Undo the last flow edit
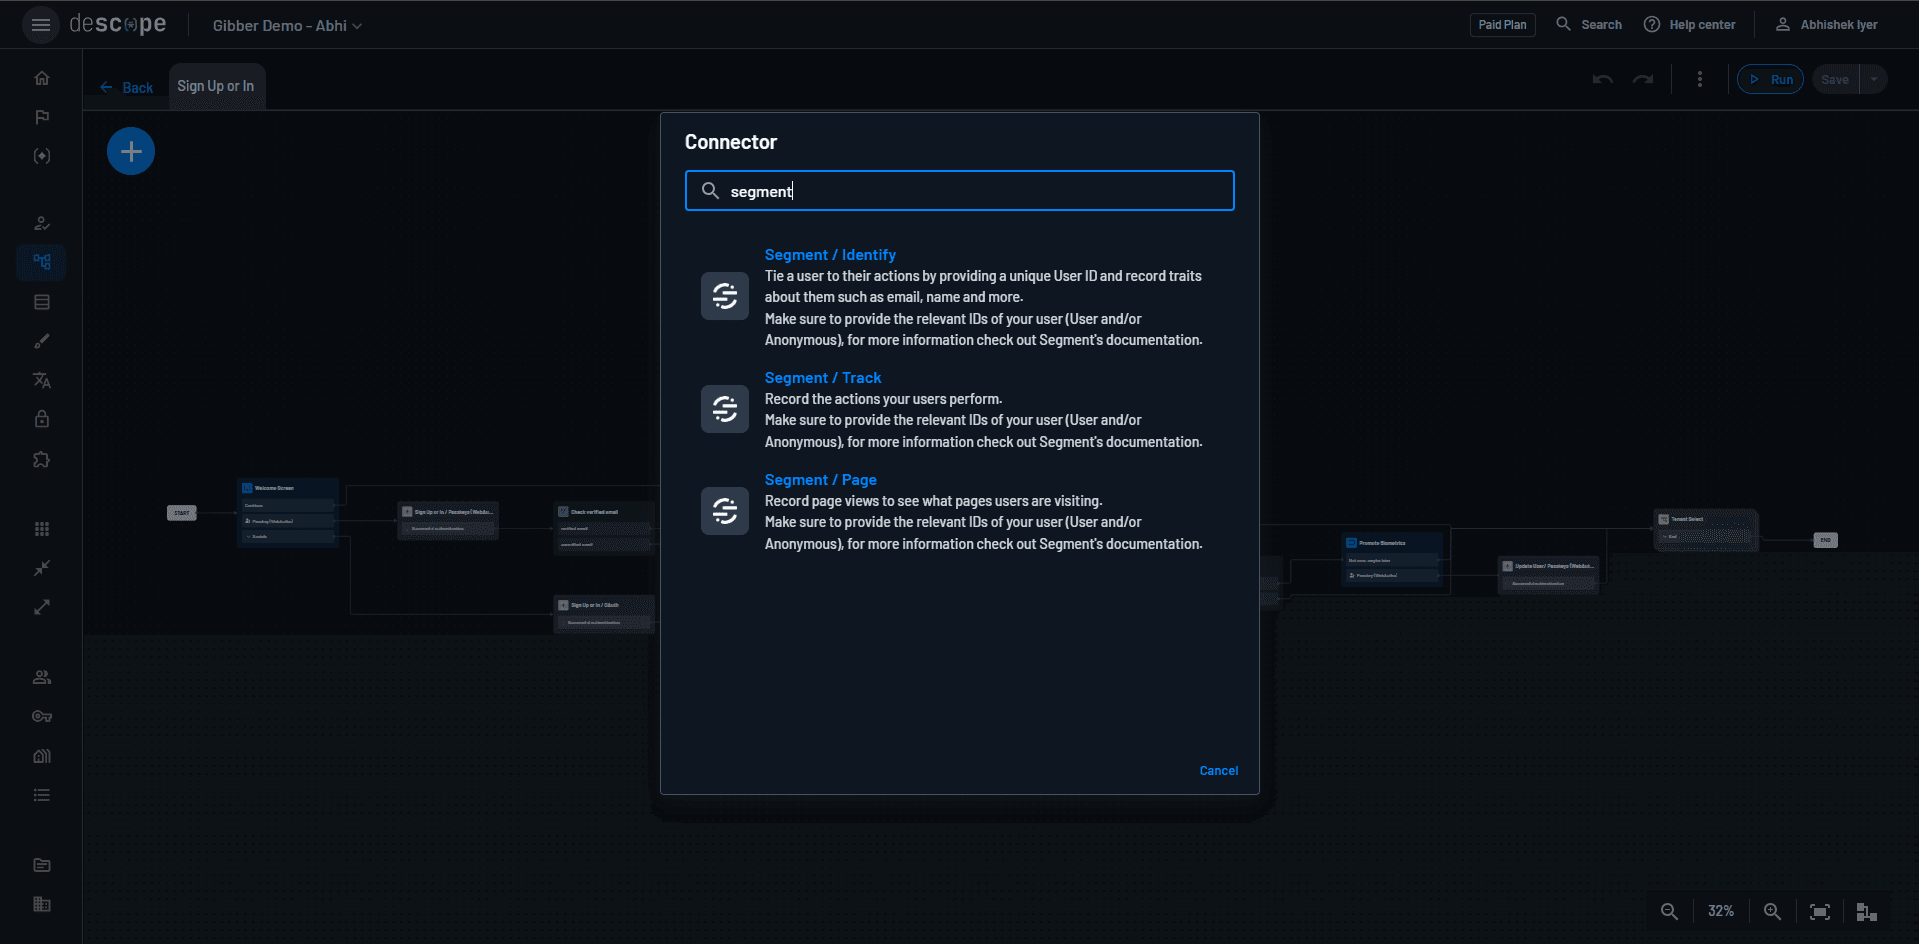Viewport: 1919px width, 944px height. tap(1603, 79)
